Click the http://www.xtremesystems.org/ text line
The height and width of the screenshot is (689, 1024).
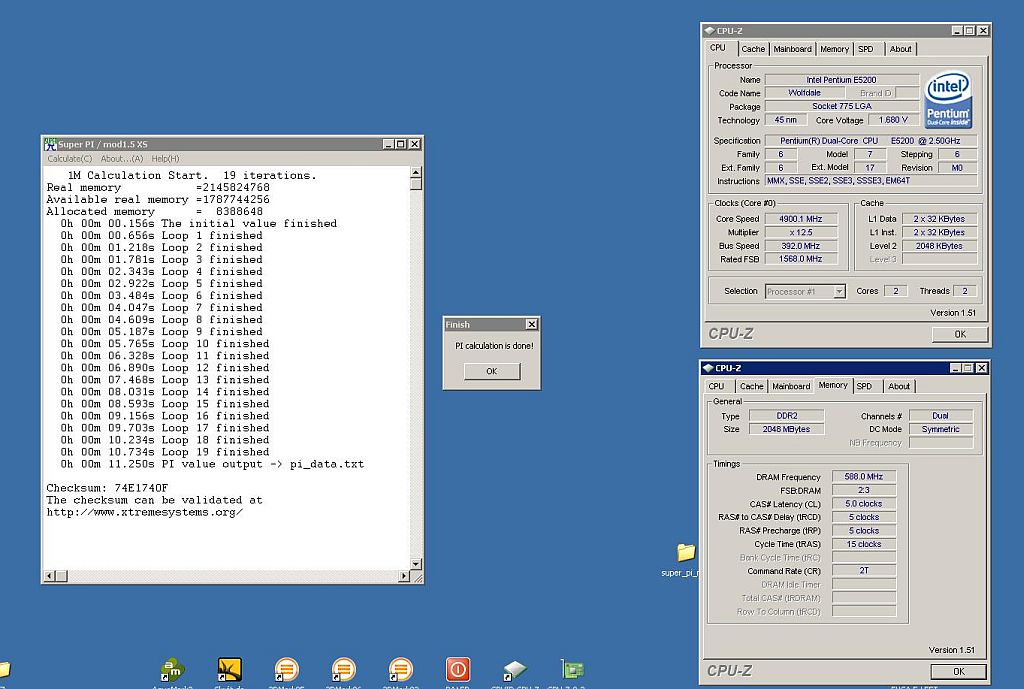click(x=144, y=512)
